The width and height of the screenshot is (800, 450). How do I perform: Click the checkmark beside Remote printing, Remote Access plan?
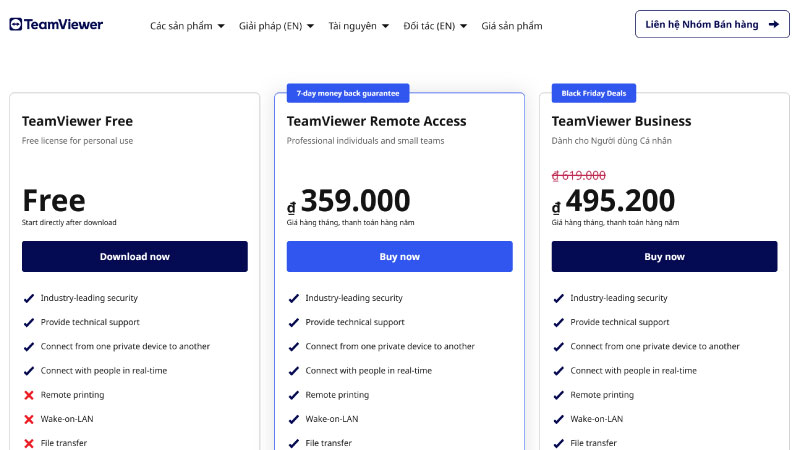tap(294, 395)
